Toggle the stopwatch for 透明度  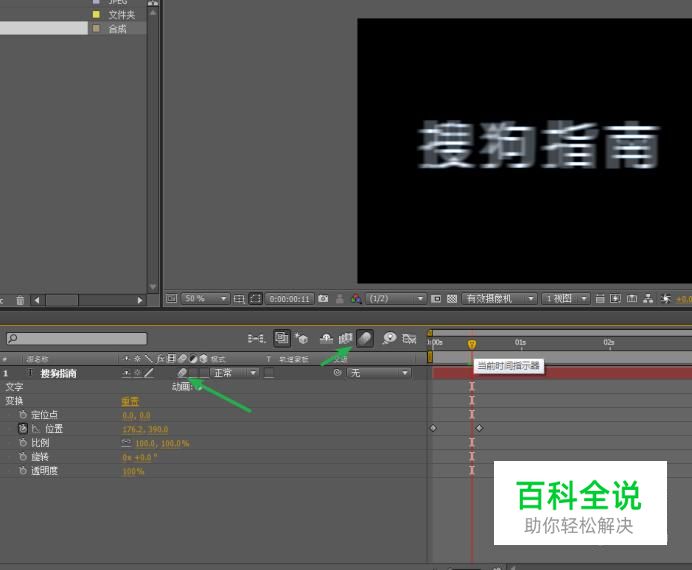pyautogui.click(x=23, y=471)
